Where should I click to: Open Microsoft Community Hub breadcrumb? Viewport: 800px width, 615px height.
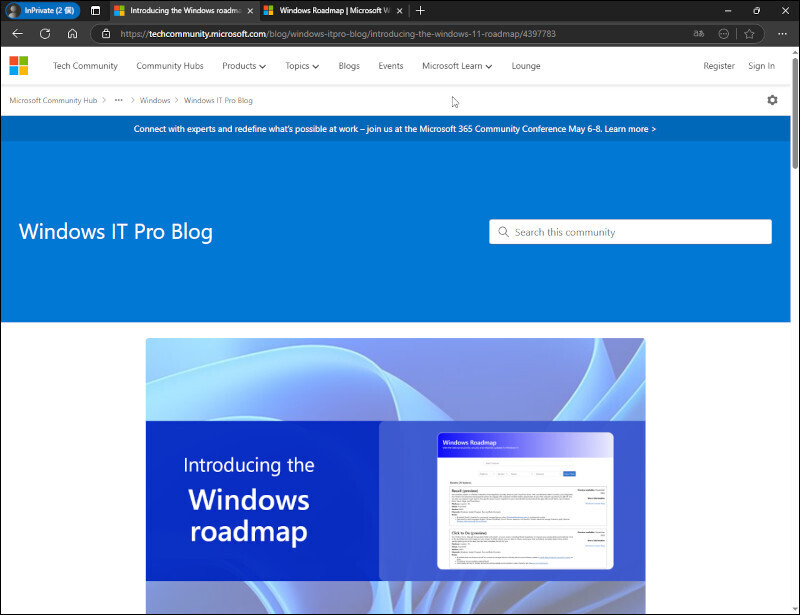coord(53,100)
